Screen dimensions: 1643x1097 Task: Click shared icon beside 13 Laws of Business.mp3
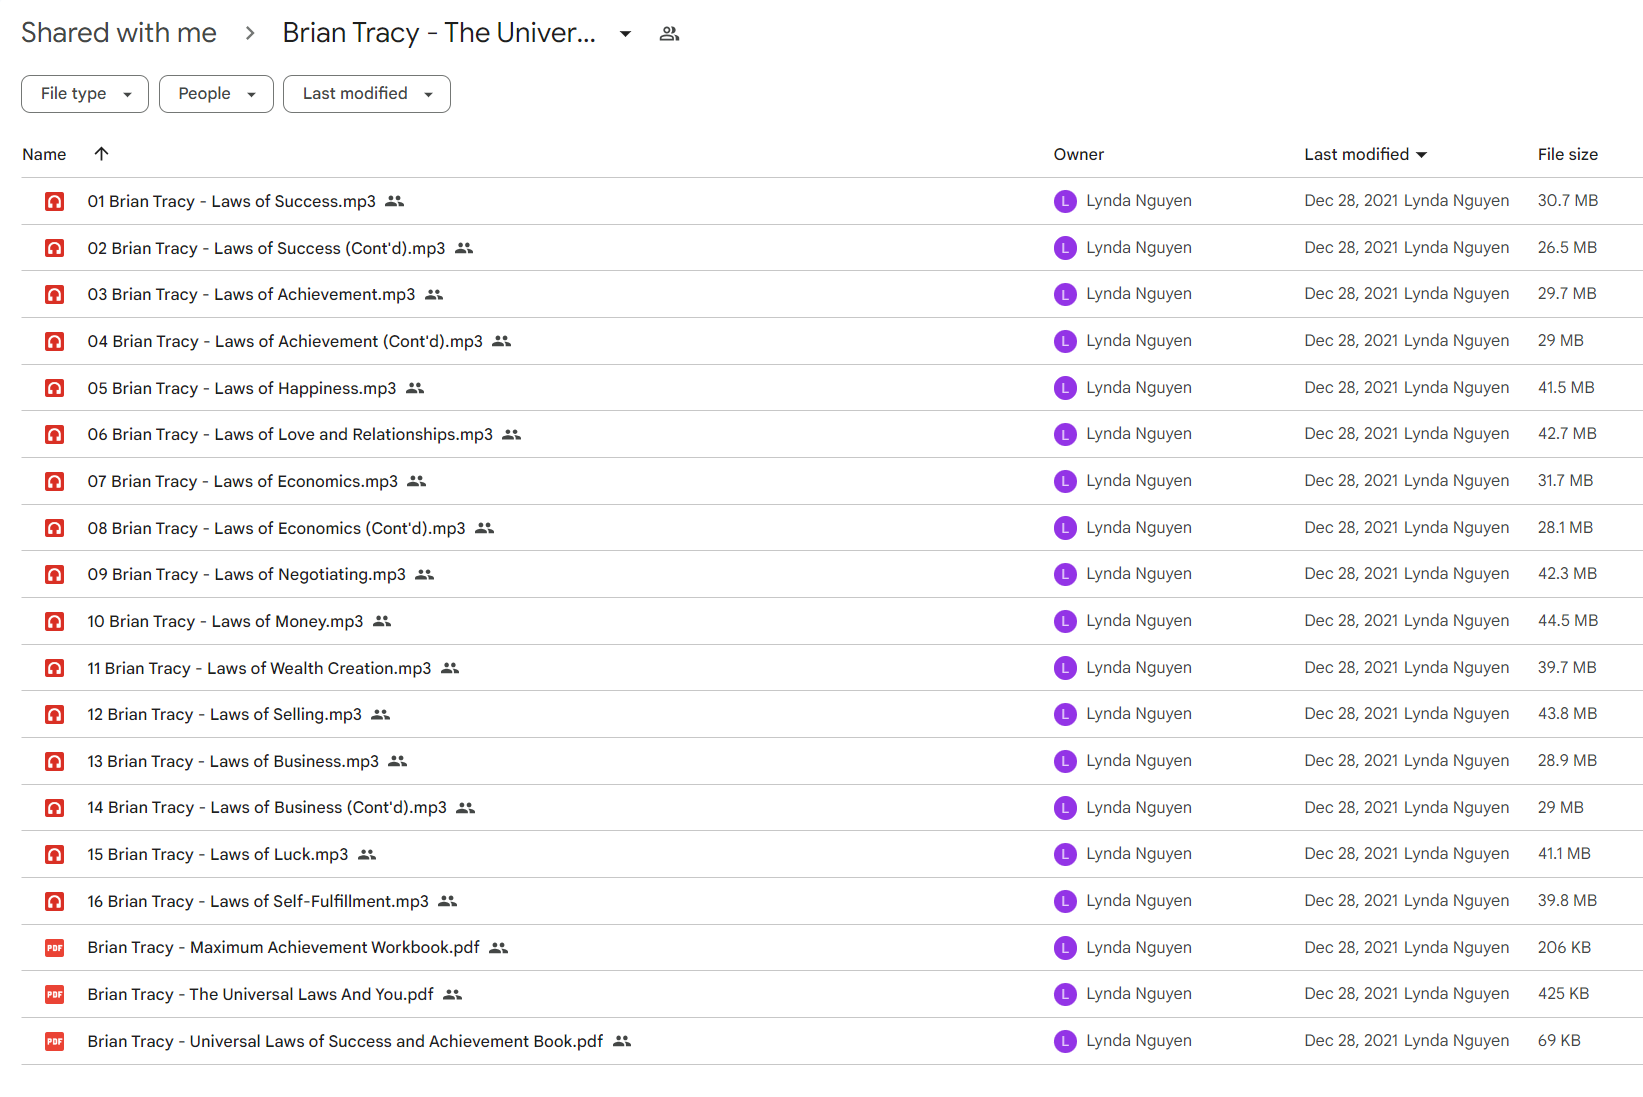(398, 761)
